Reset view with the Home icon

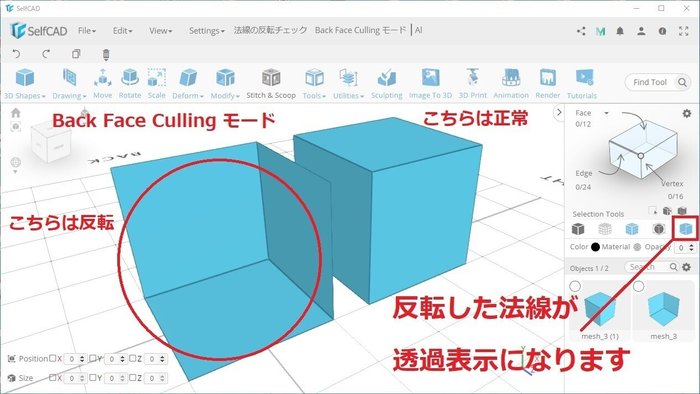[x=16, y=112]
